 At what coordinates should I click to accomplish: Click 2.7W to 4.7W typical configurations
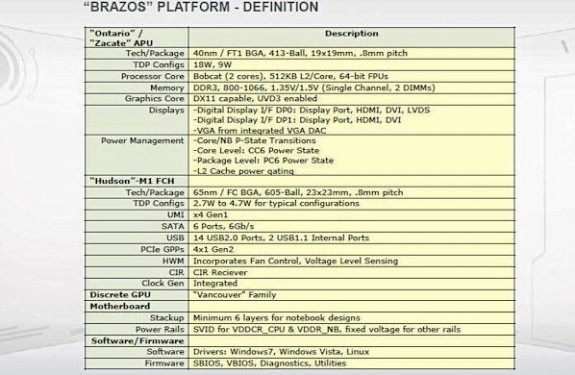coord(276,203)
